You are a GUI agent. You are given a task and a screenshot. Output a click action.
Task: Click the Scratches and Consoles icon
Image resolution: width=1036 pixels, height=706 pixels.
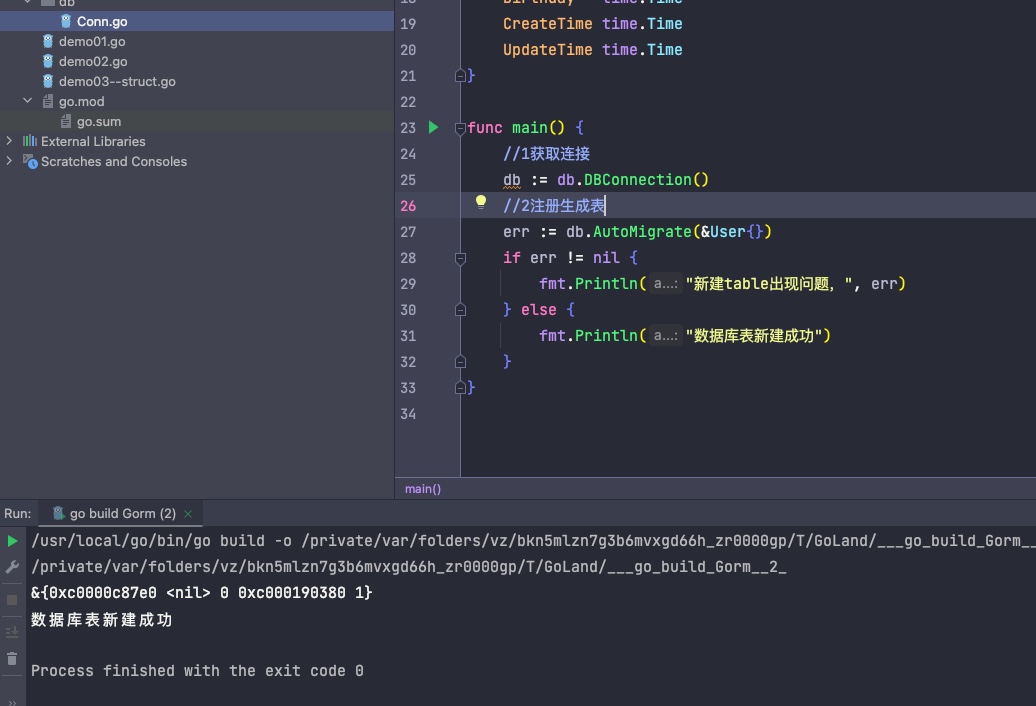pyautogui.click(x=30, y=161)
